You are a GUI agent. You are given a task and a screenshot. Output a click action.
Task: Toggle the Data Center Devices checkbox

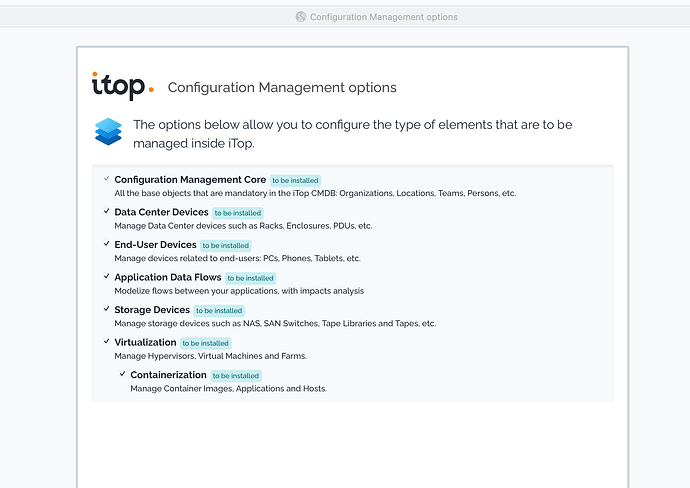pyautogui.click(x=106, y=211)
